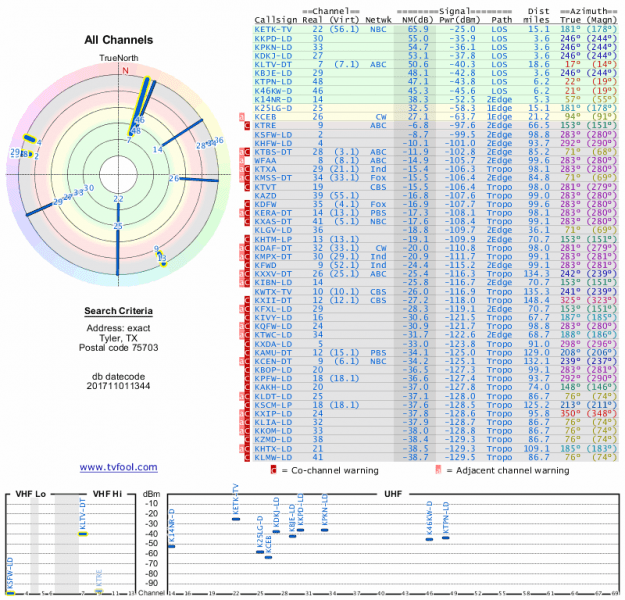
Task: Click the KWTX-TV callsign
Action: [273, 292]
